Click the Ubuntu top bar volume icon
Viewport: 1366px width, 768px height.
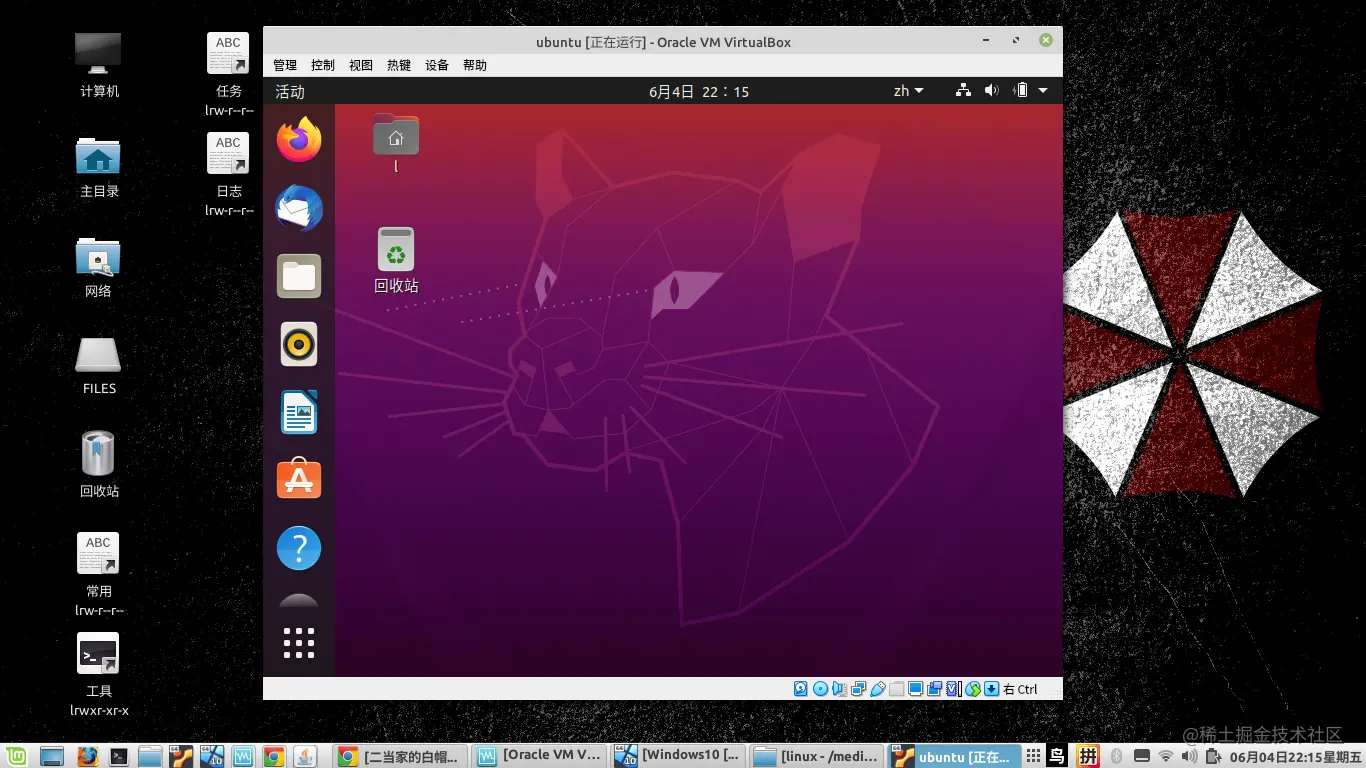pyautogui.click(x=991, y=91)
